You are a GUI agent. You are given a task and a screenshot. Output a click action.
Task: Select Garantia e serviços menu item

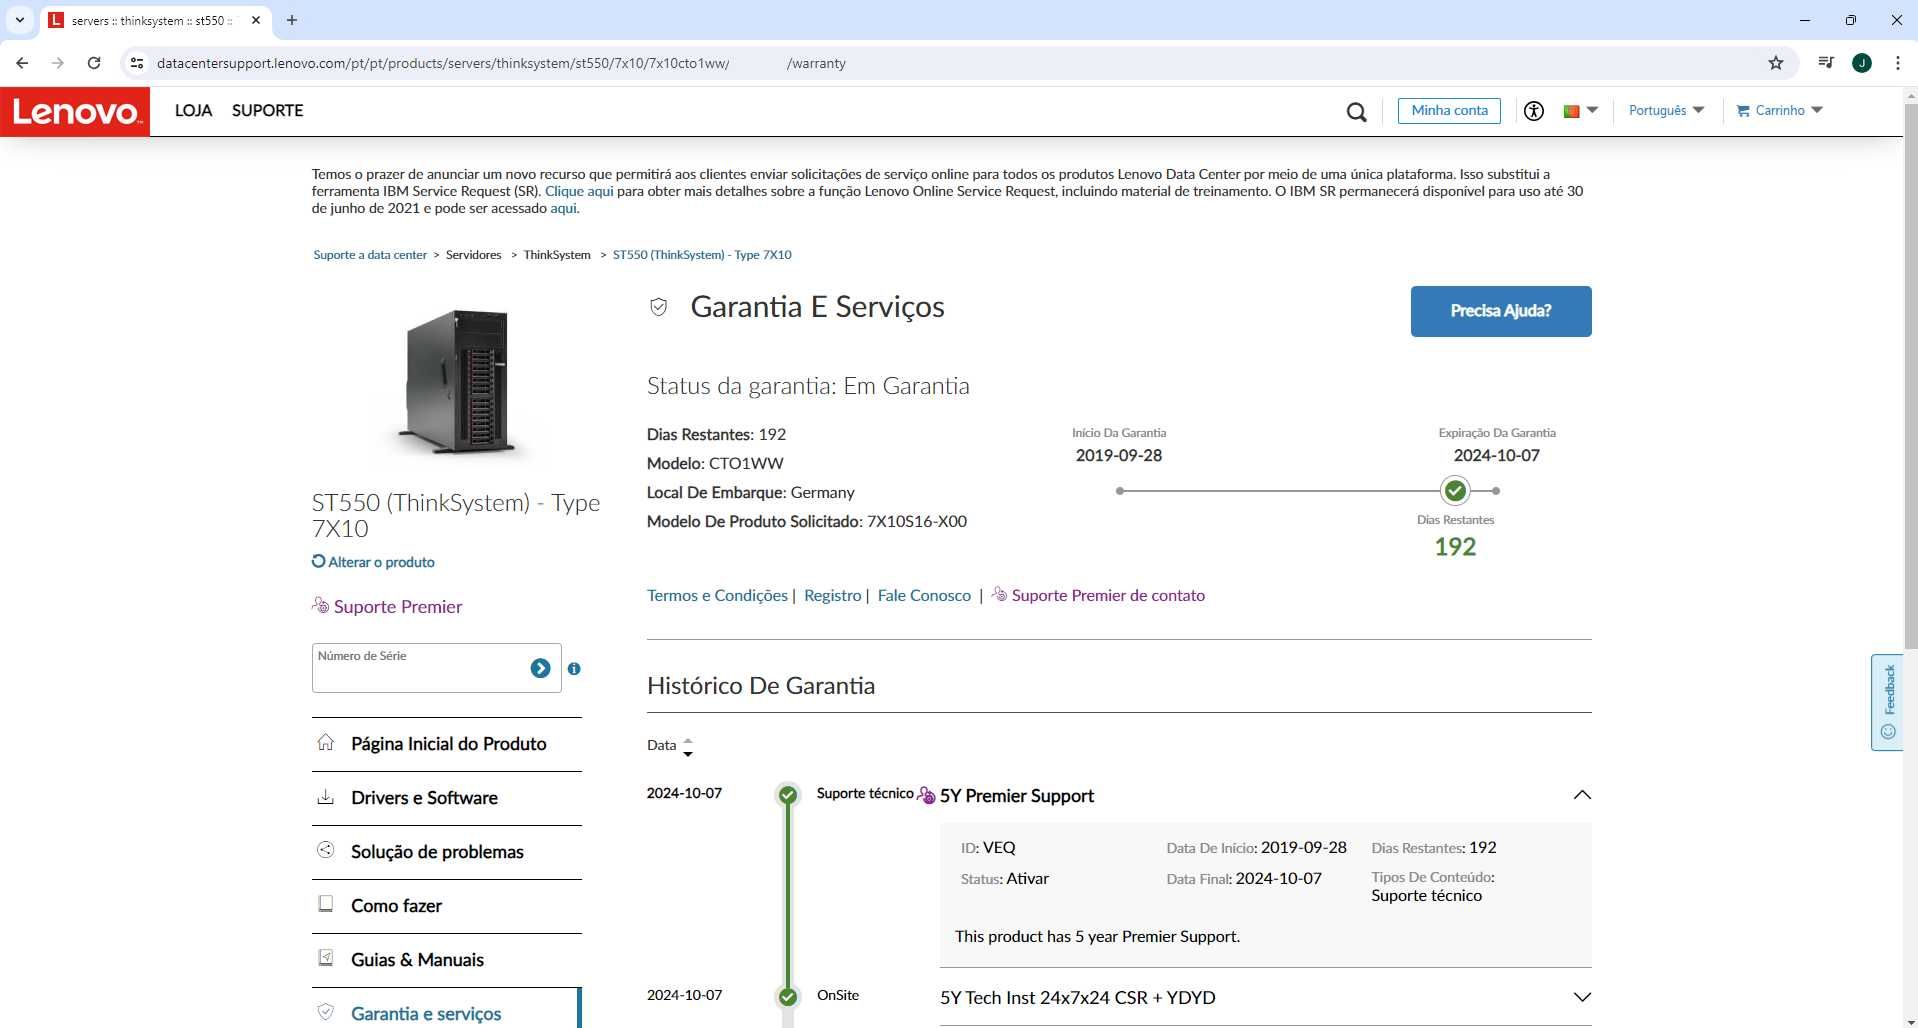(x=447, y=1010)
